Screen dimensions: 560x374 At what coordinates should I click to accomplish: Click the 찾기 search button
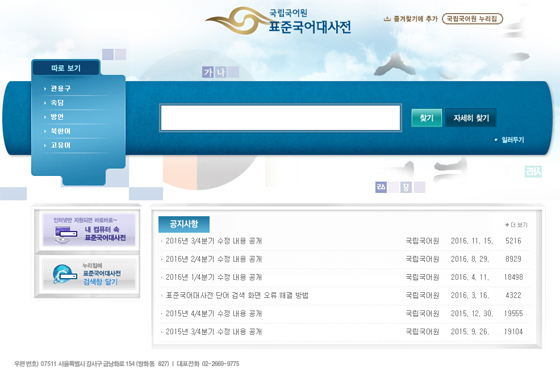[x=426, y=118]
